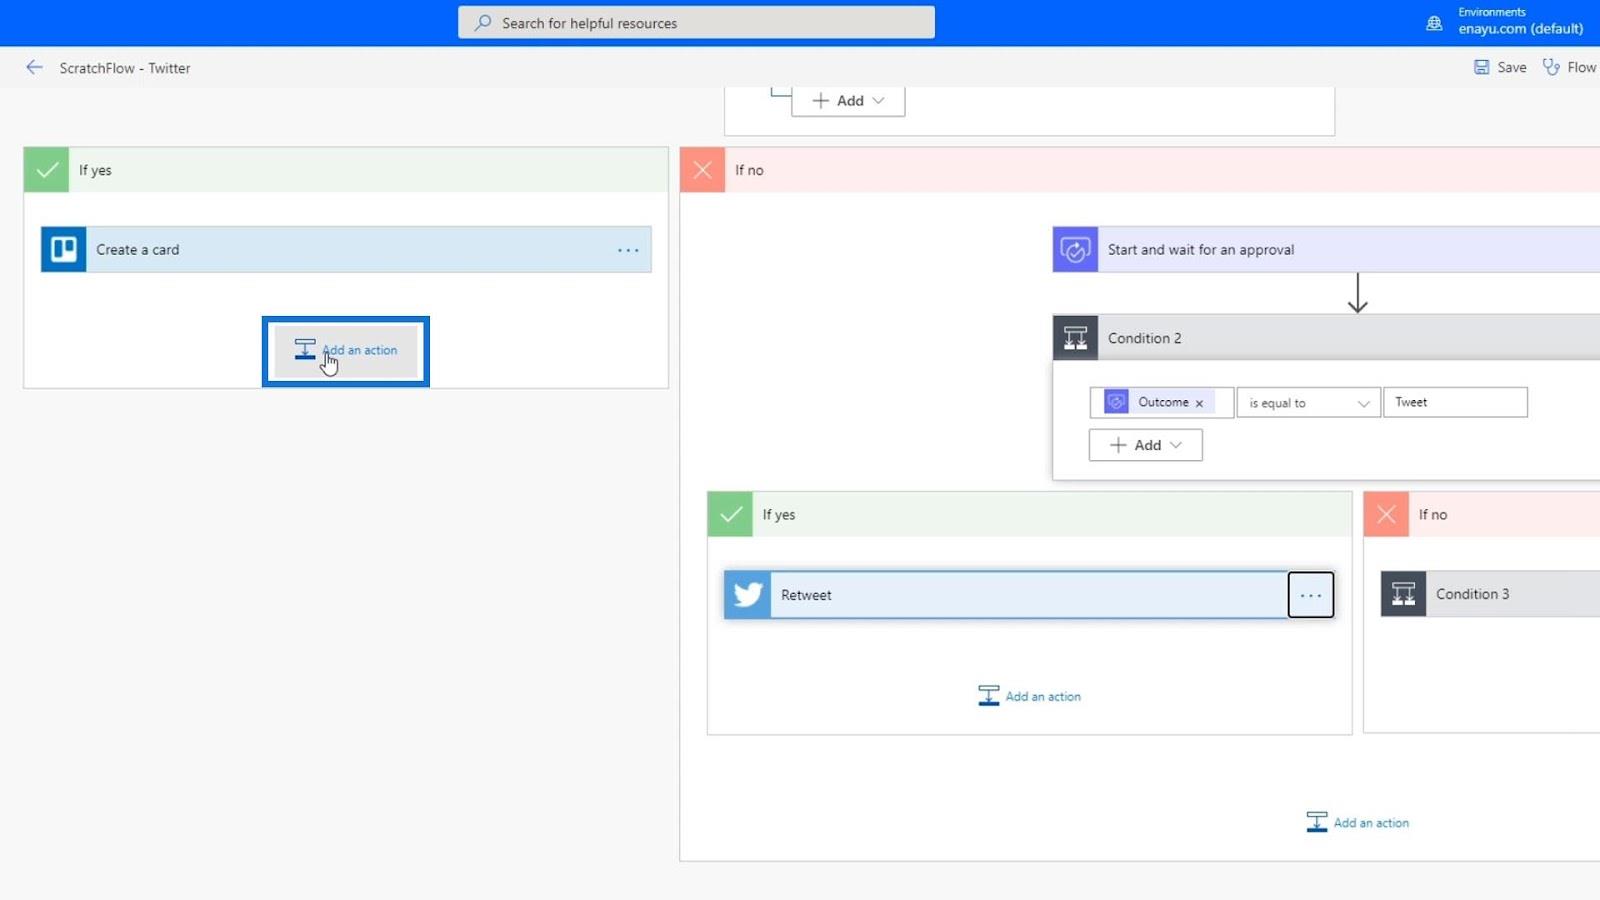1600x900 pixels.
Task: Click the Save button
Action: [1500, 67]
